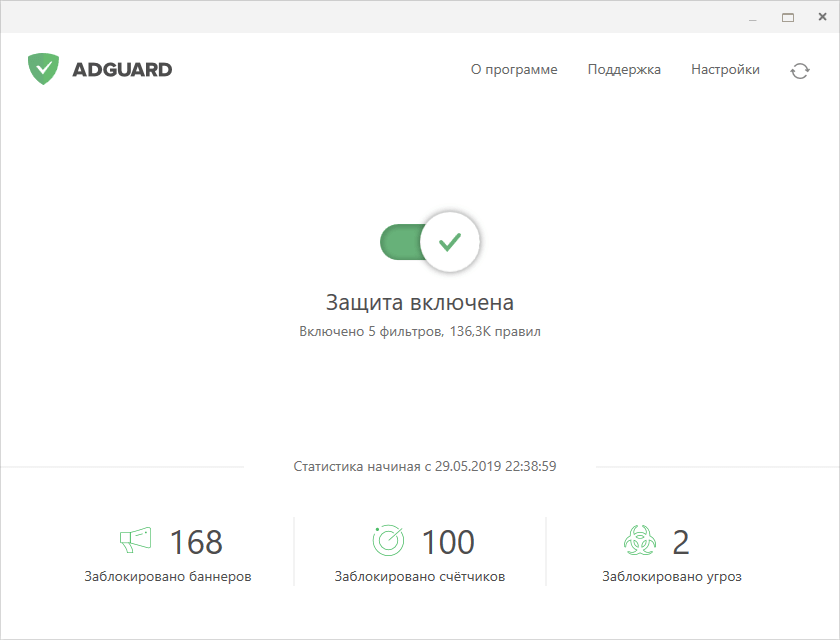Click the blocked counters count 100
The height and width of the screenshot is (640, 840).
449,541
